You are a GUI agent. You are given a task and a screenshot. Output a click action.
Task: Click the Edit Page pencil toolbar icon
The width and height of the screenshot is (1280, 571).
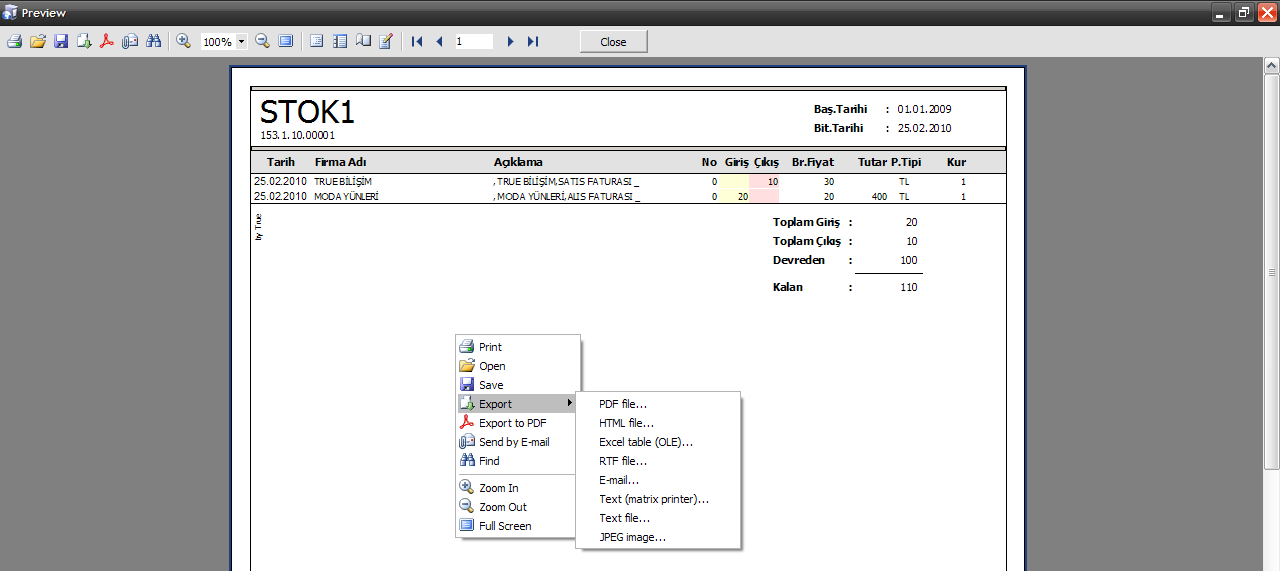[x=386, y=41]
